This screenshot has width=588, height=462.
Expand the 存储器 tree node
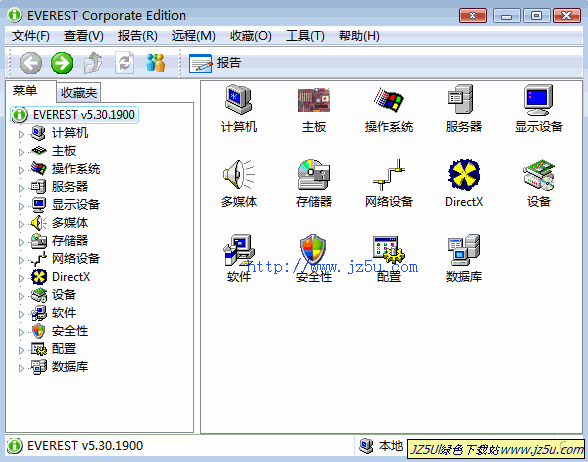coord(21,242)
